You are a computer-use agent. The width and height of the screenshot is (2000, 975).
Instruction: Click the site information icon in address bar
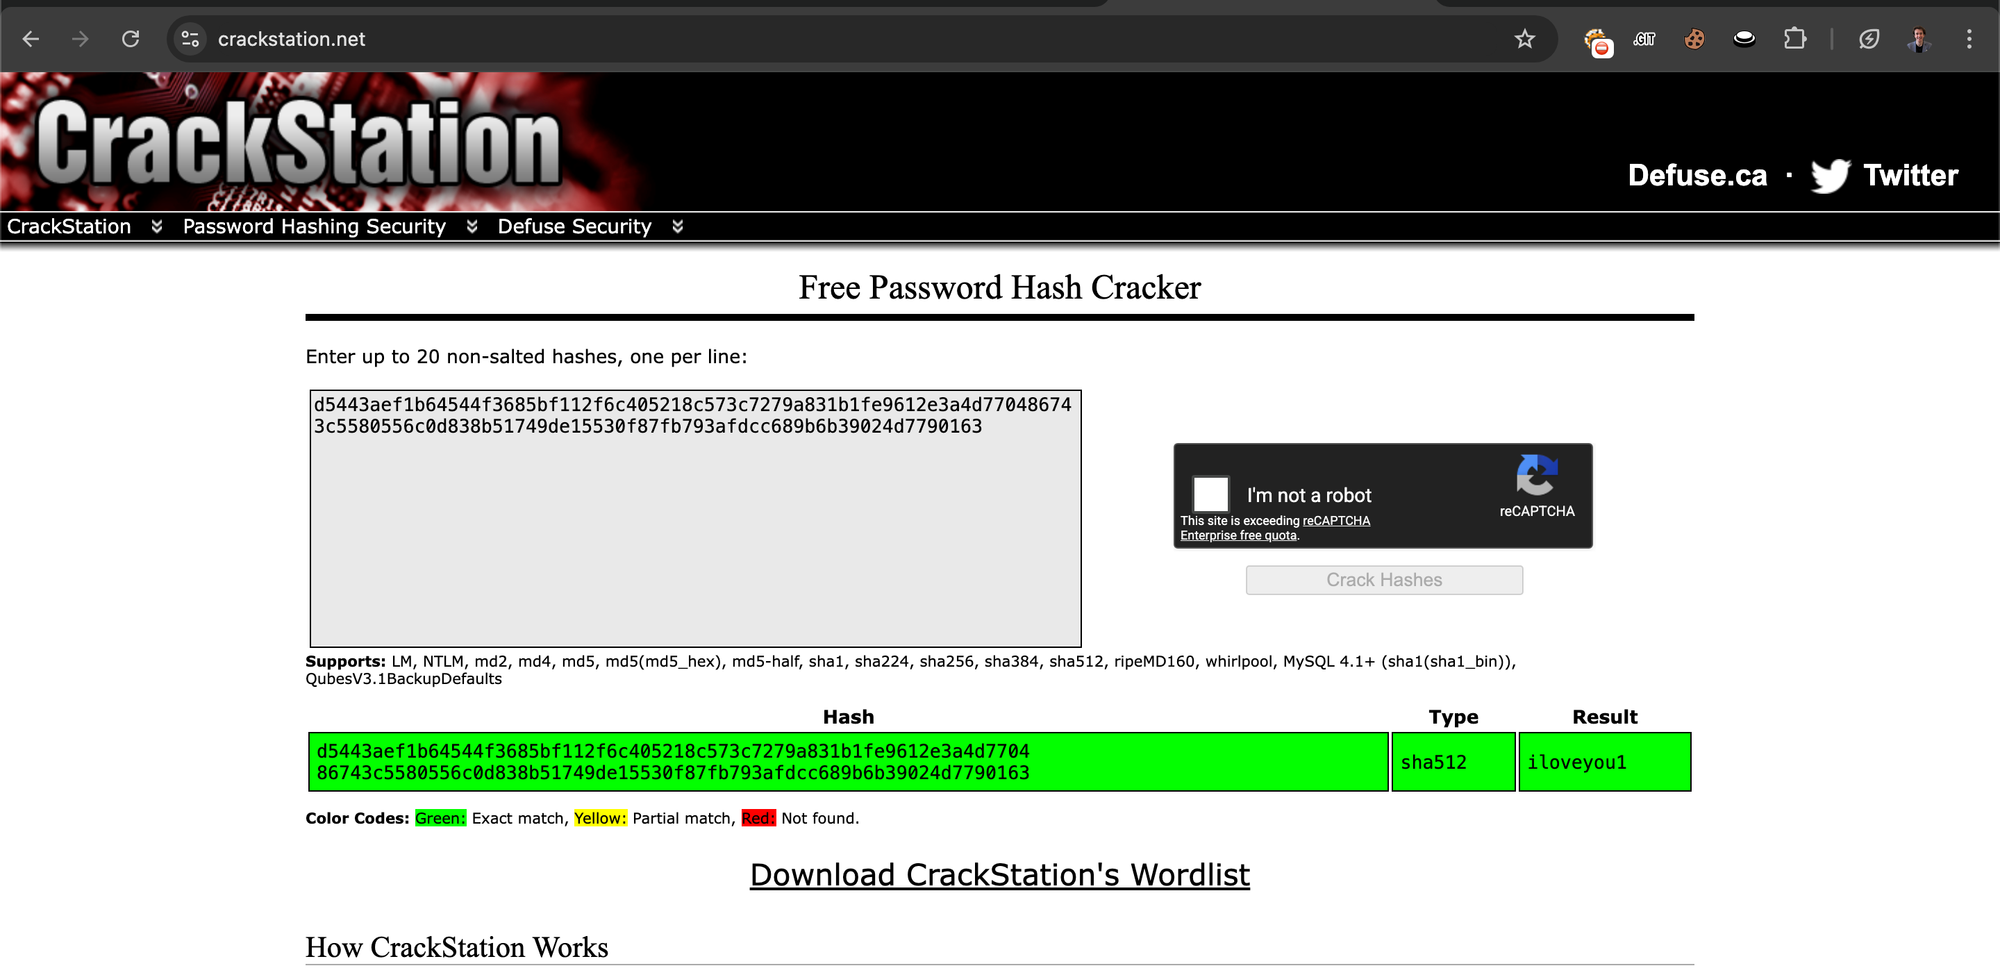(x=190, y=39)
